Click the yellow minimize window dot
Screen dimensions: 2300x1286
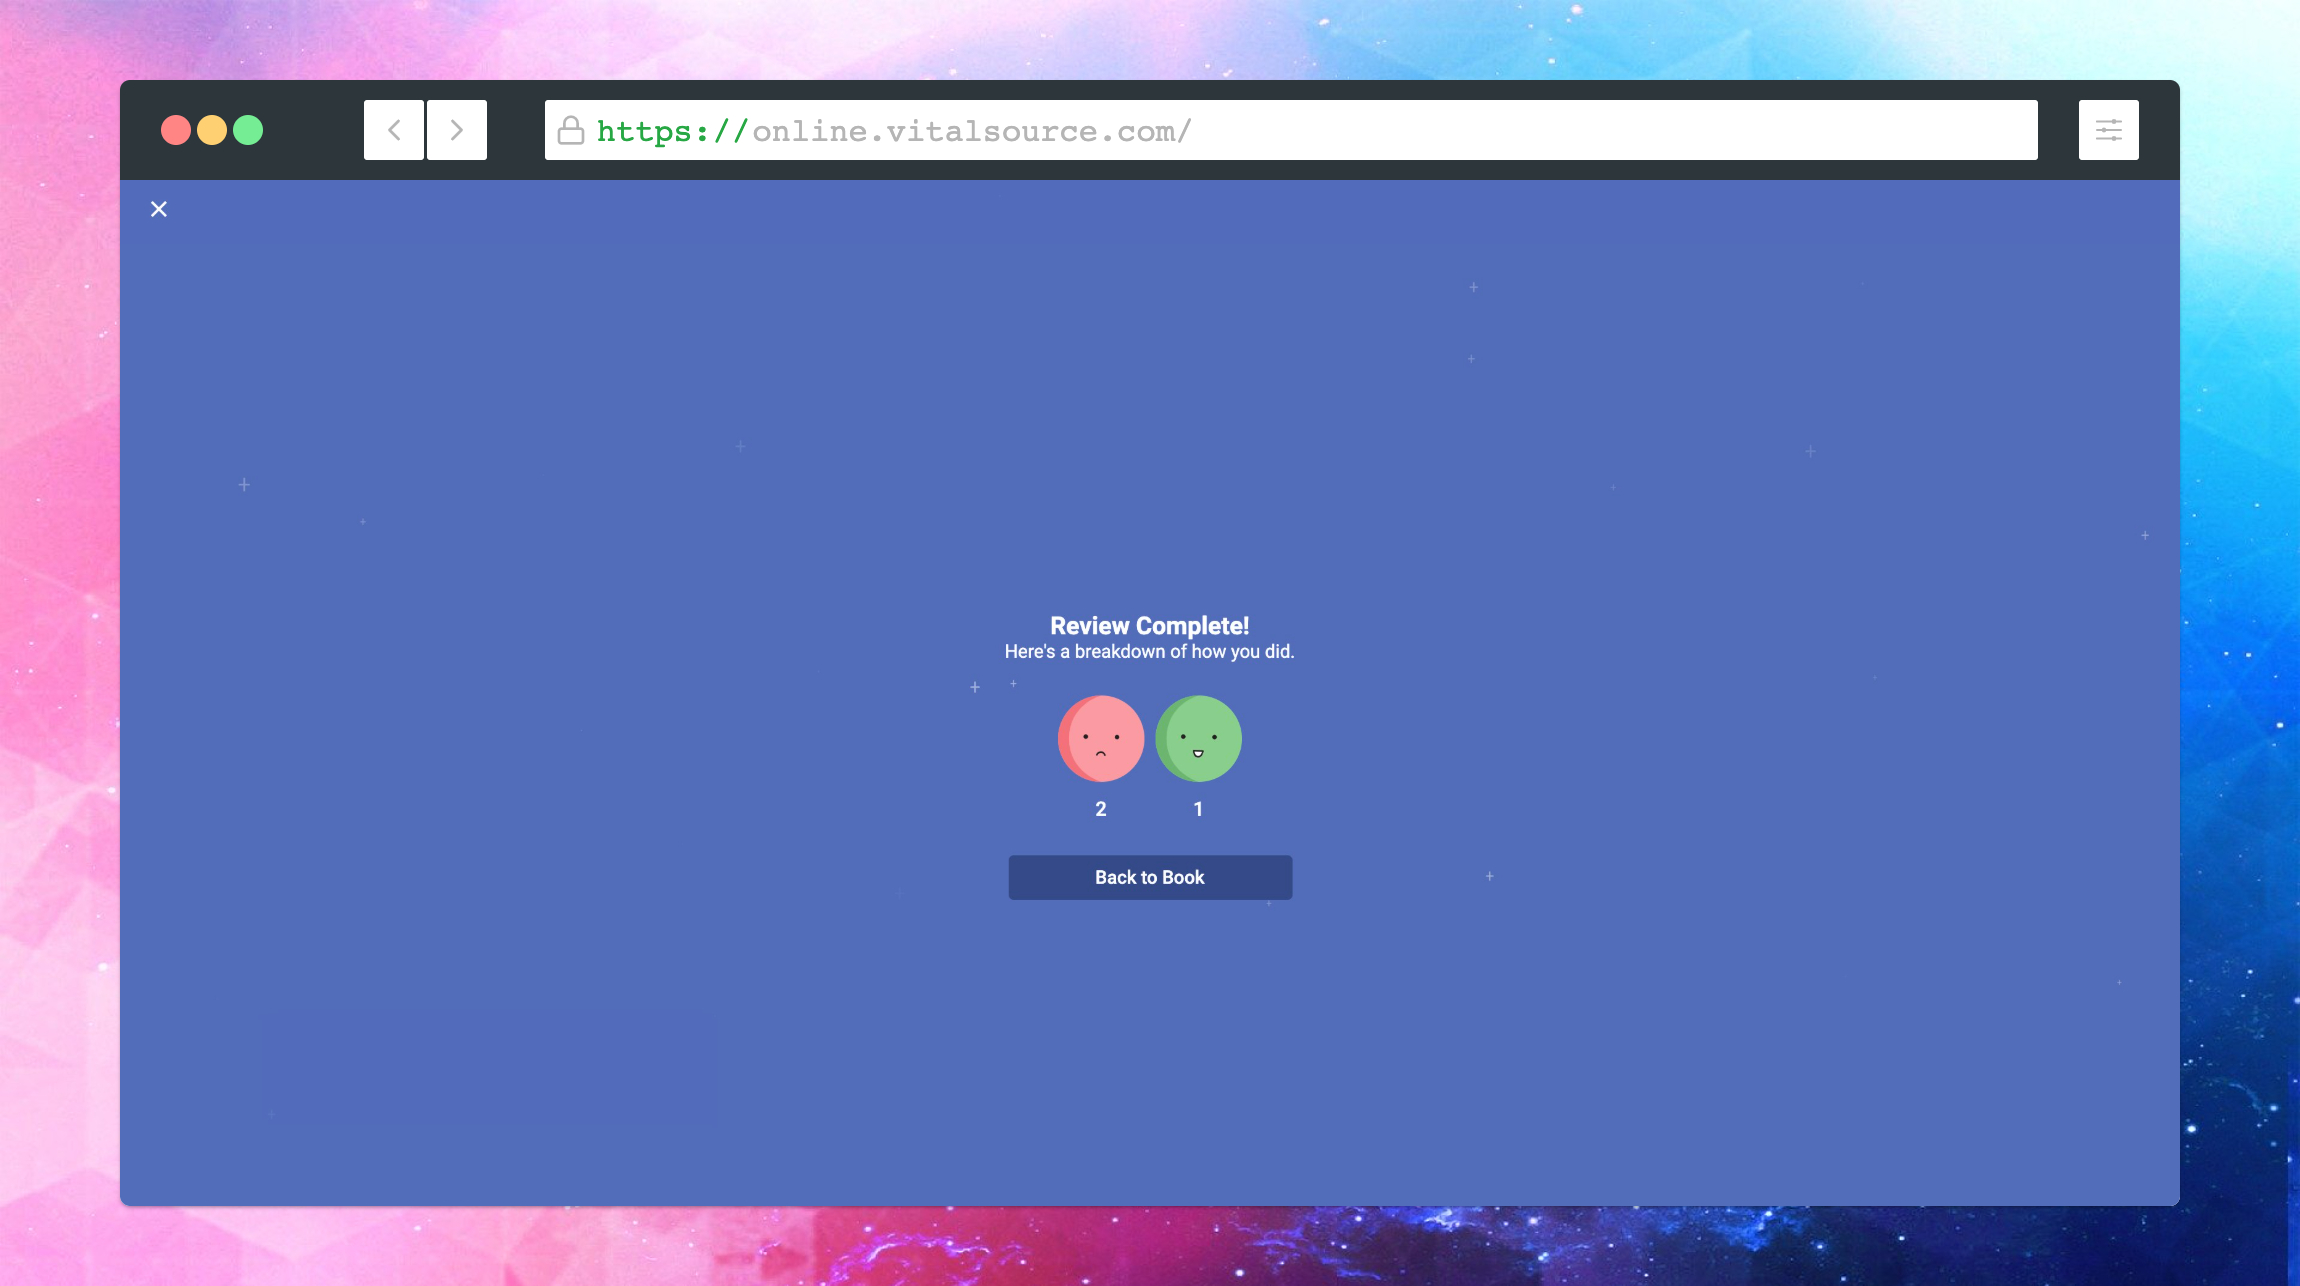tap(212, 130)
